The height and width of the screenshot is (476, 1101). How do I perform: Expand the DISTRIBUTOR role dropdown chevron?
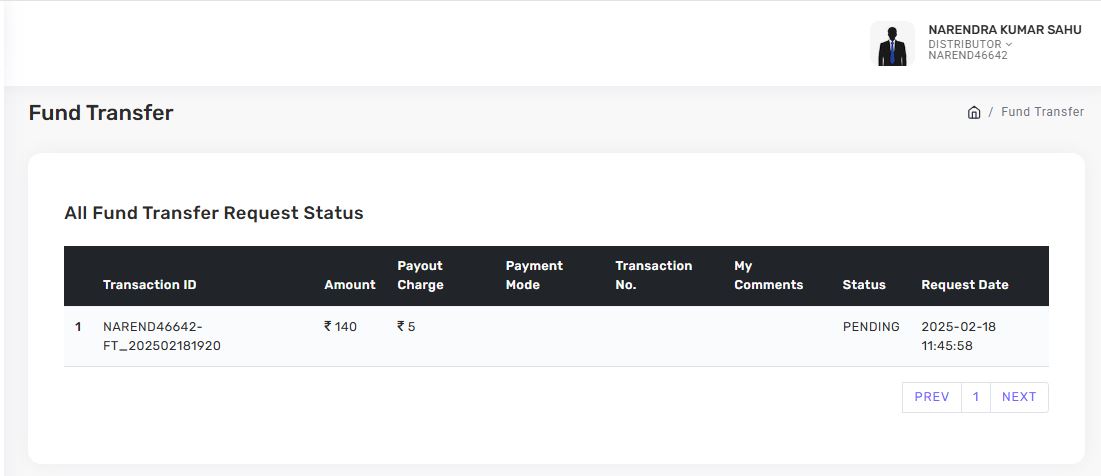pos(1009,44)
